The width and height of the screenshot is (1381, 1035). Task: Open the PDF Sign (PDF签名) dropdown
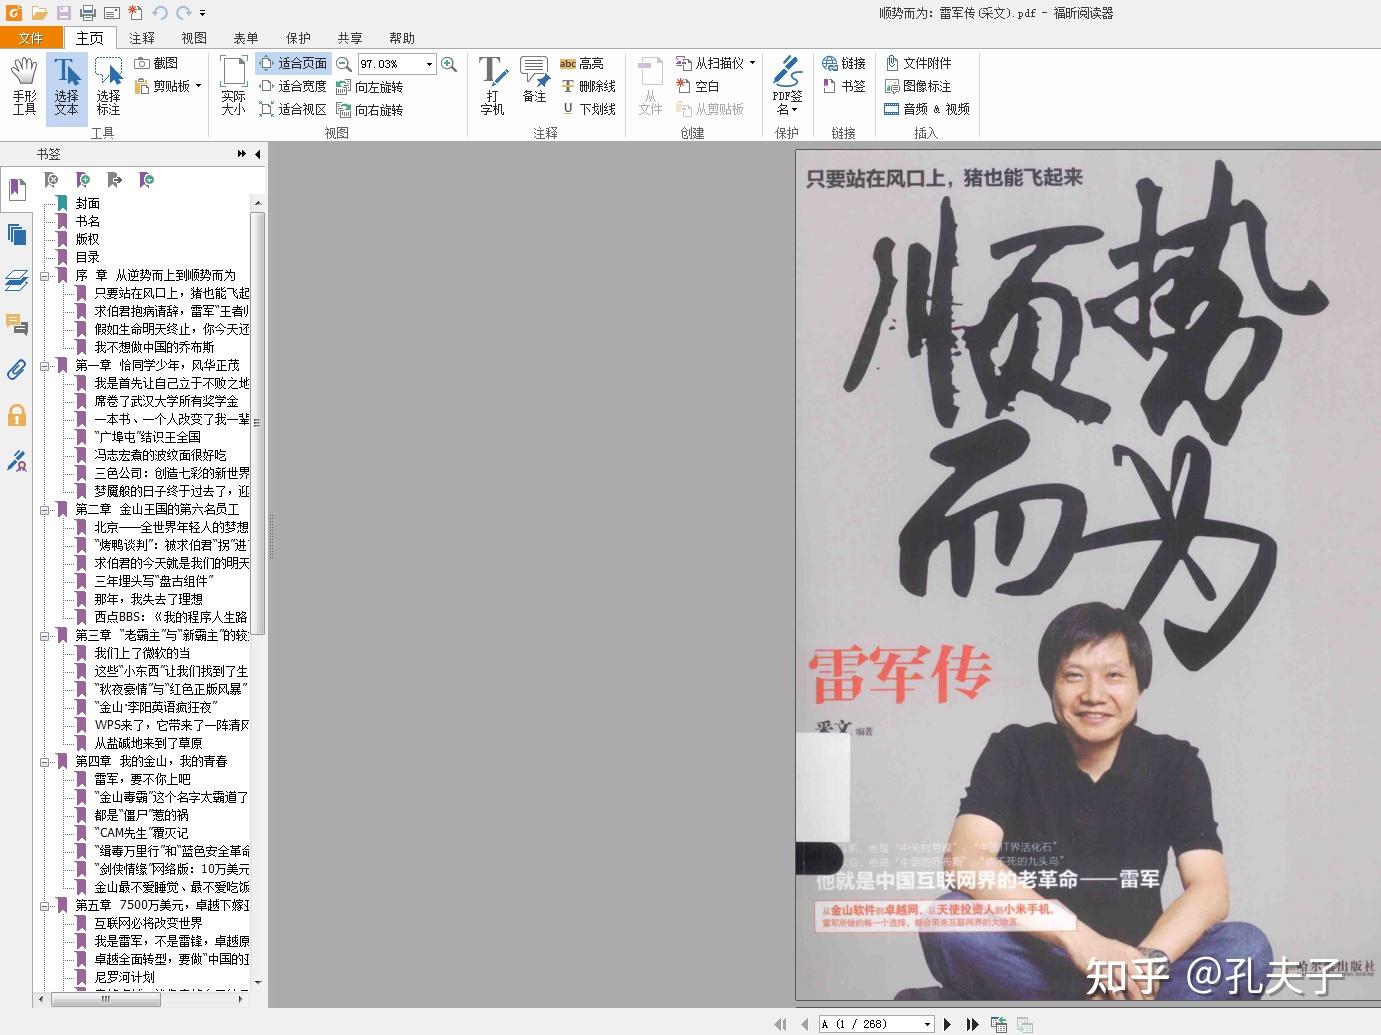click(787, 86)
